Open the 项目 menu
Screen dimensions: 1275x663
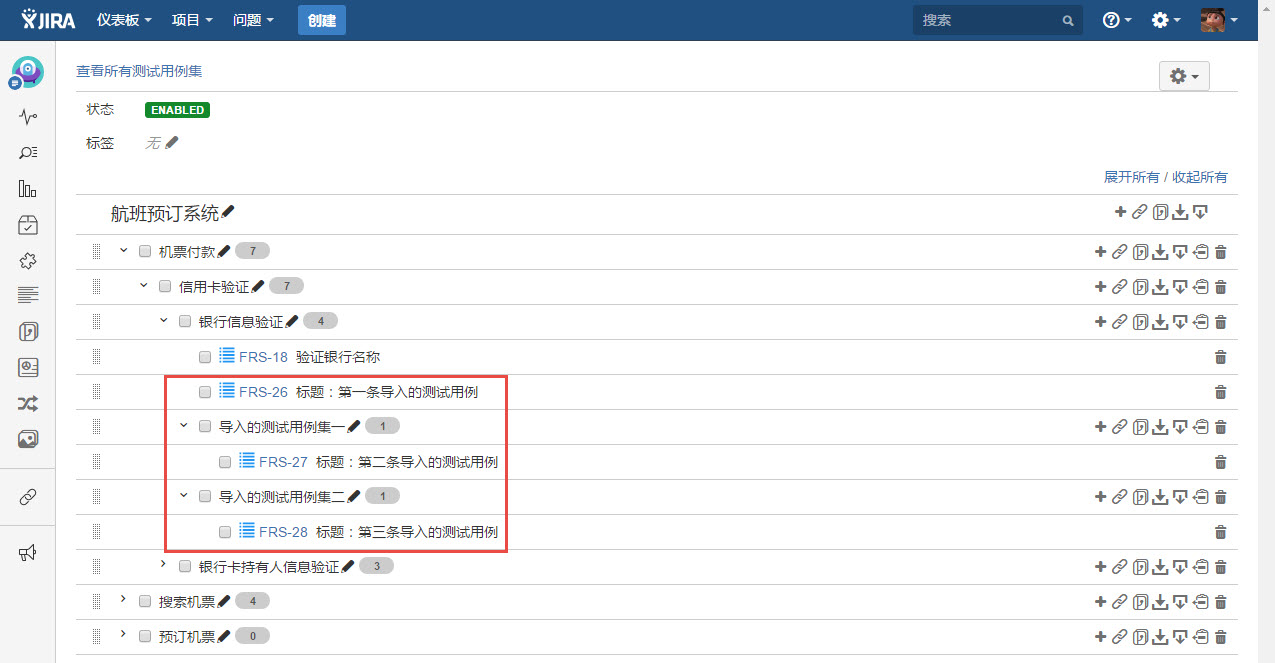(192, 20)
